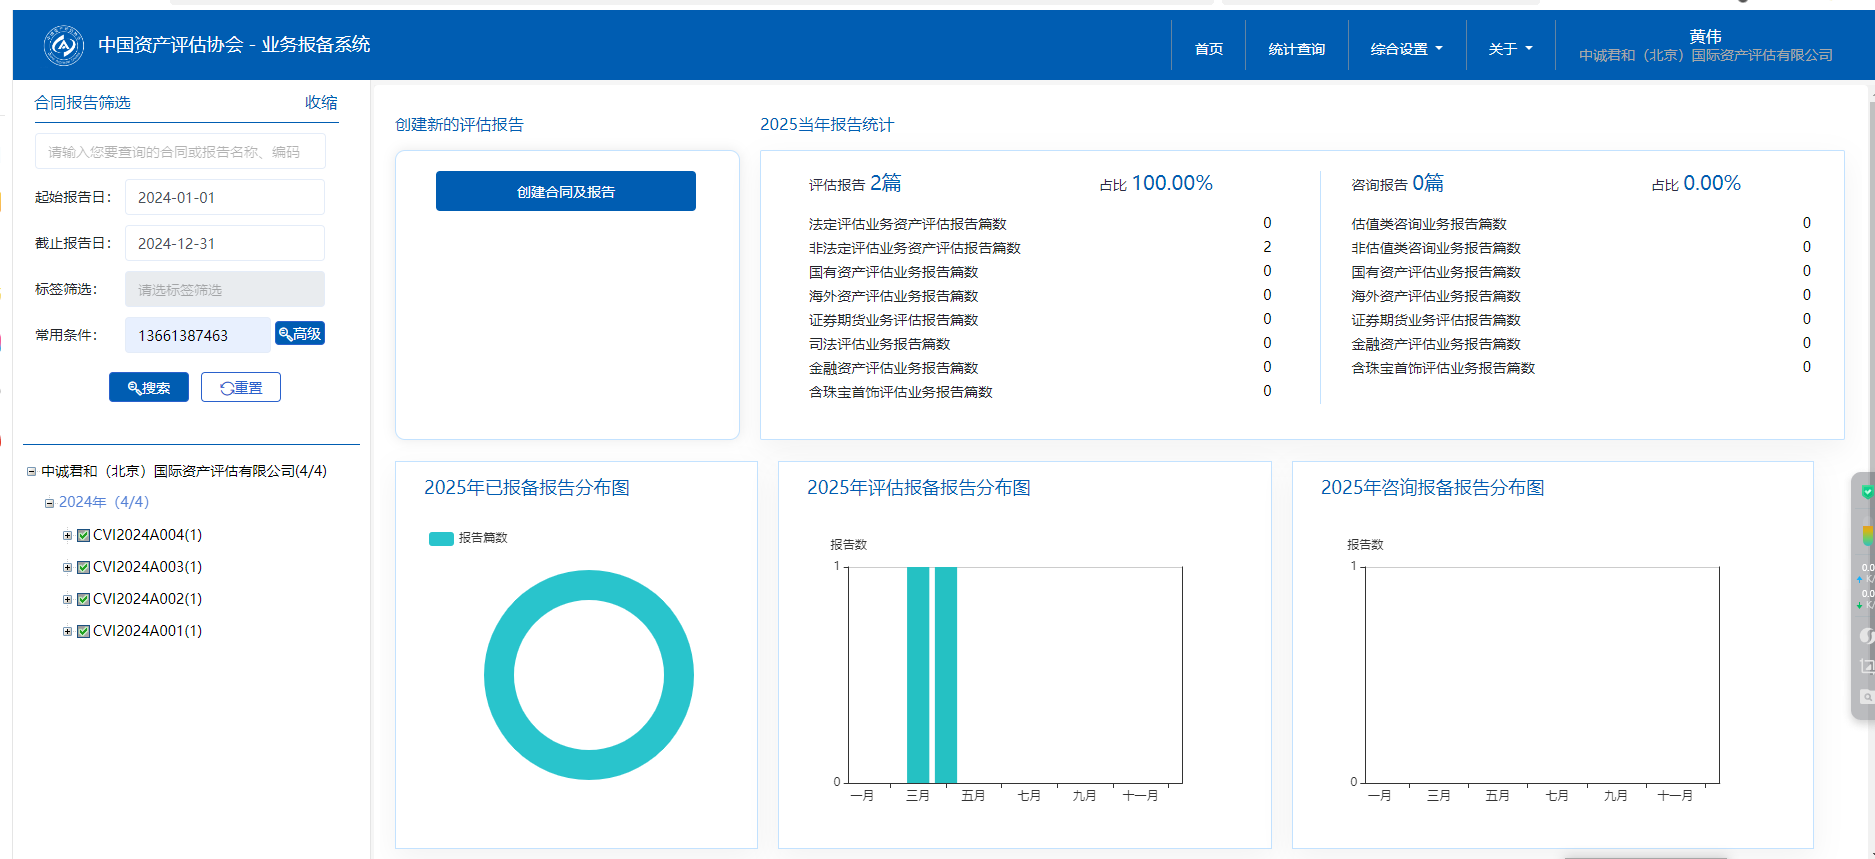The width and height of the screenshot is (1875, 859).
Task: Click the screenshot crop icon on side widget
Action: [1866, 666]
